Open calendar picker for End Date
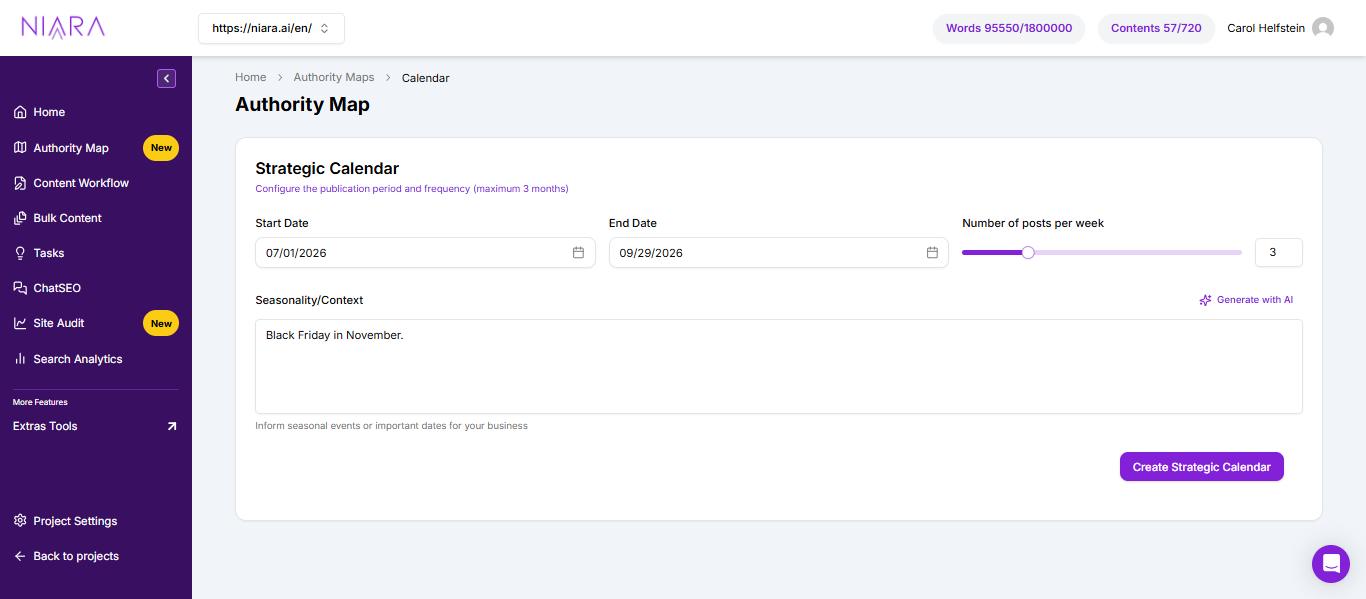Viewport: 1366px width, 599px height. (x=932, y=253)
